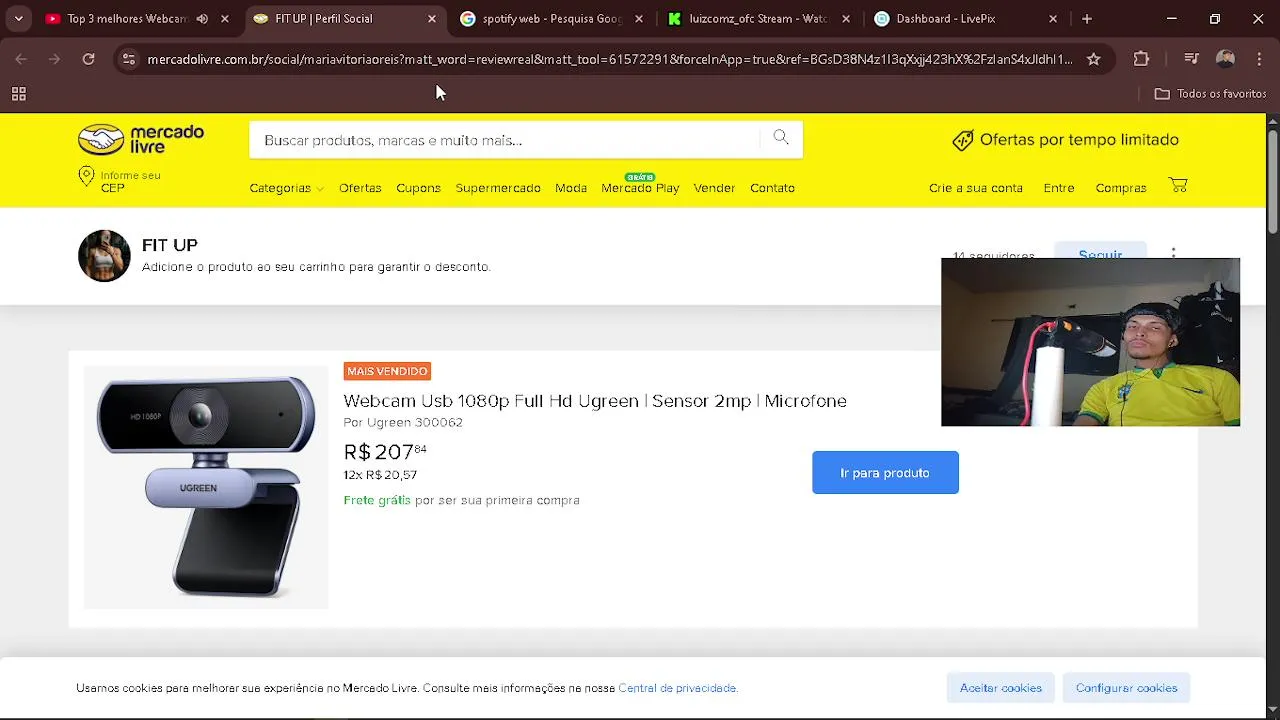This screenshot has height=720, width=1280.
Task: Bookmark this page with star icon
Action: pyautogui.click(x=1093, y=59)
